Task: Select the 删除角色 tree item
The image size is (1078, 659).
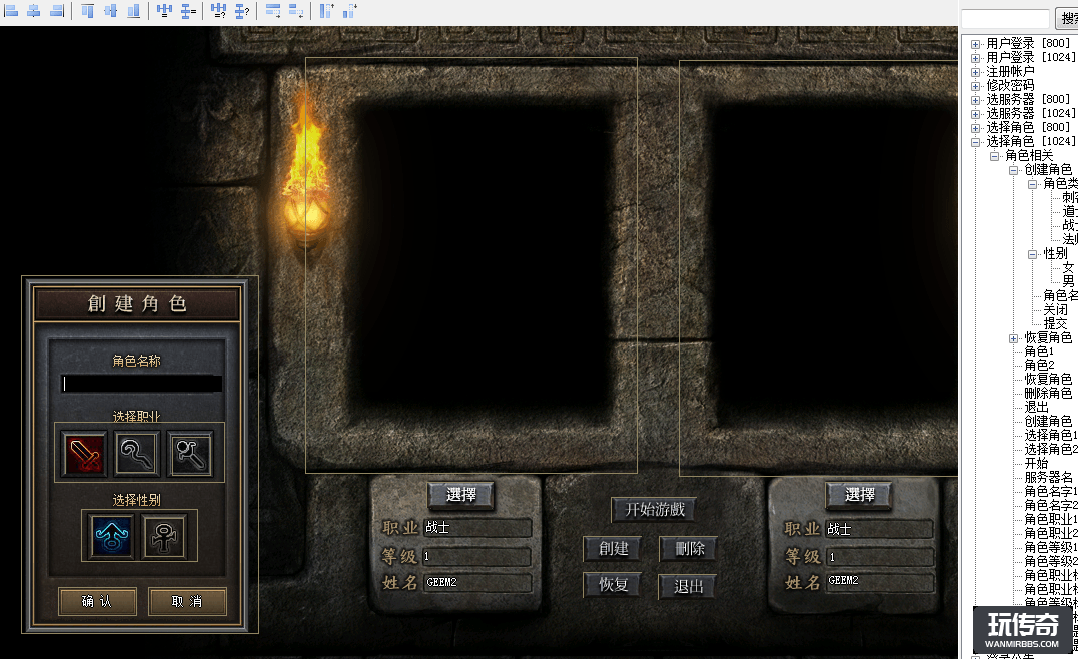Action: [1048, 393]
